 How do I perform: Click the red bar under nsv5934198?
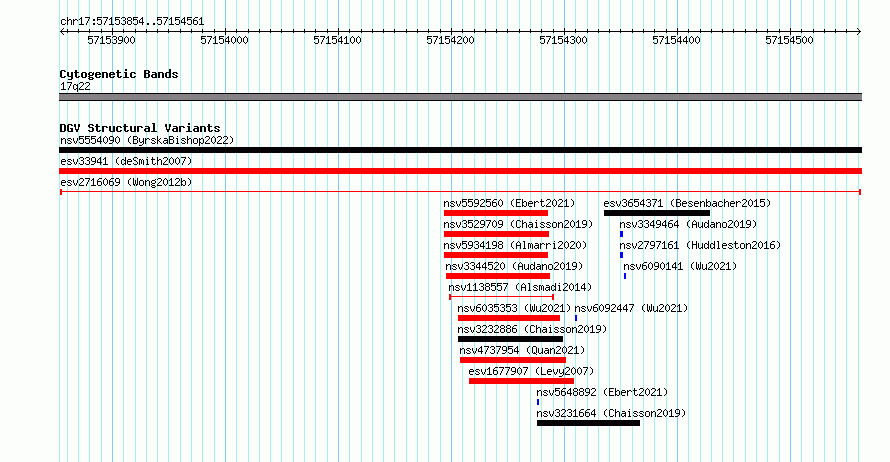tap(496, 255)
